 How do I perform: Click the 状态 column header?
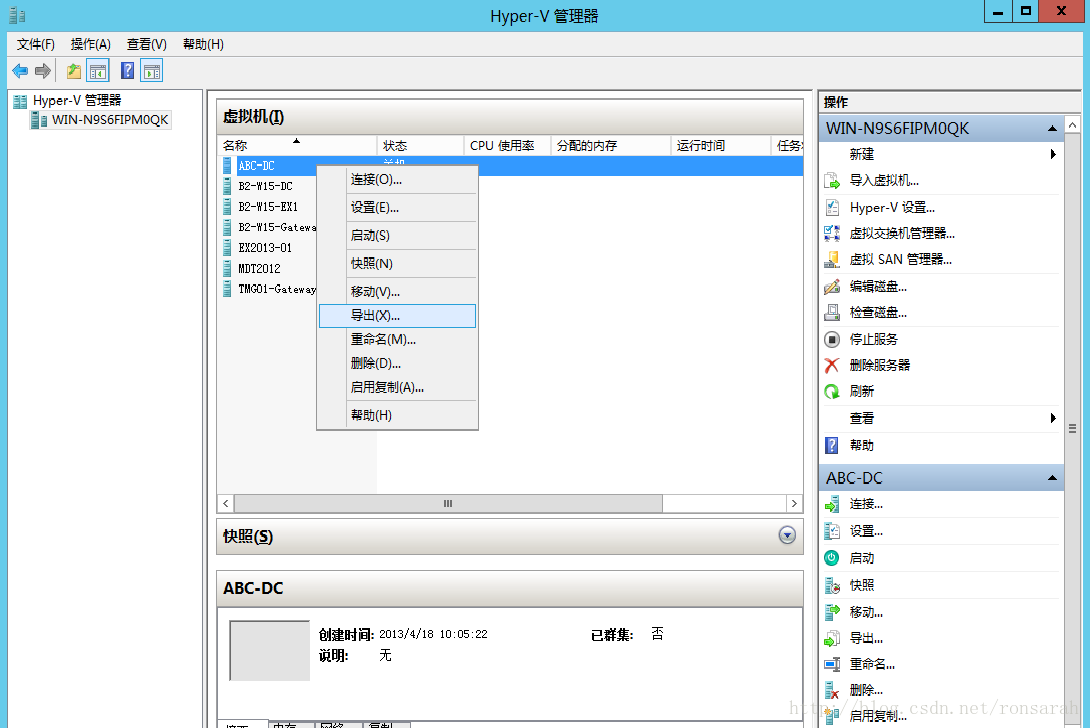point(421,145)
